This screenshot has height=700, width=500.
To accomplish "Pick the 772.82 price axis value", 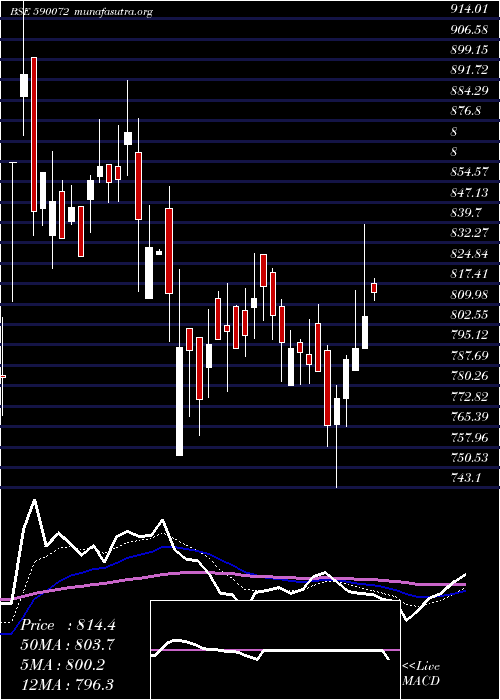I will 469,396.
